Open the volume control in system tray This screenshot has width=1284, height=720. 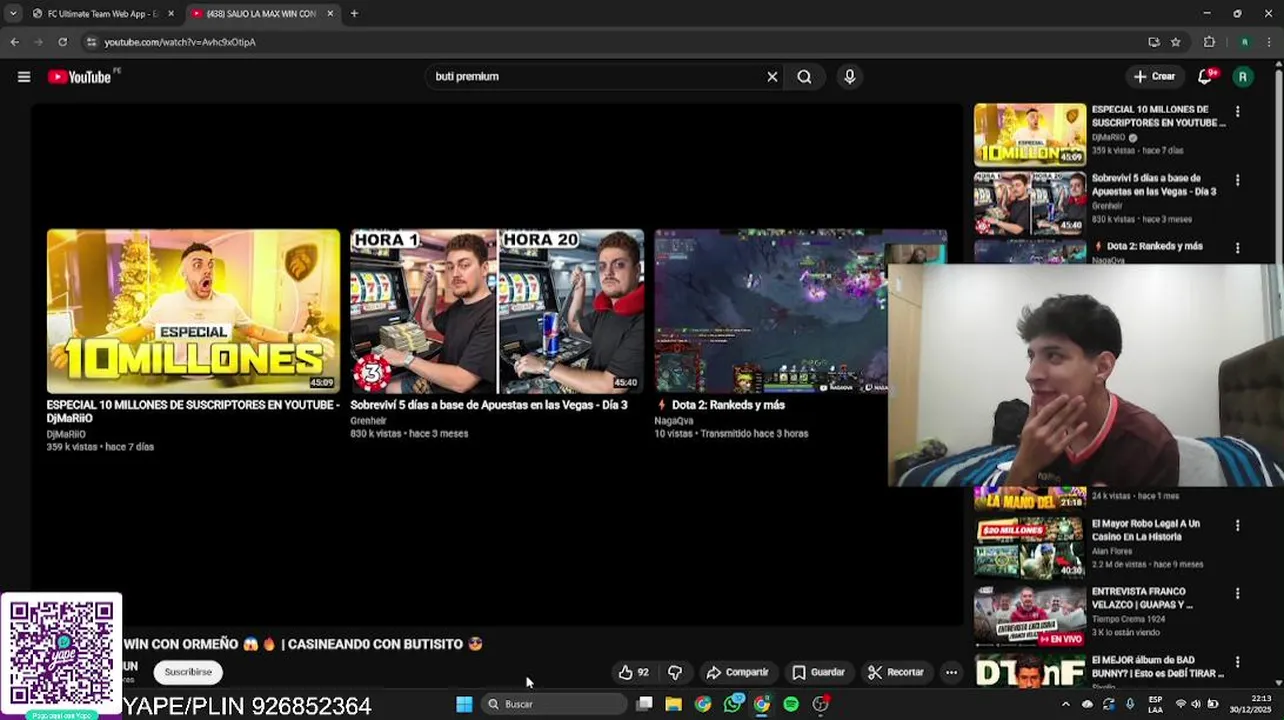tap(1197, 704)
